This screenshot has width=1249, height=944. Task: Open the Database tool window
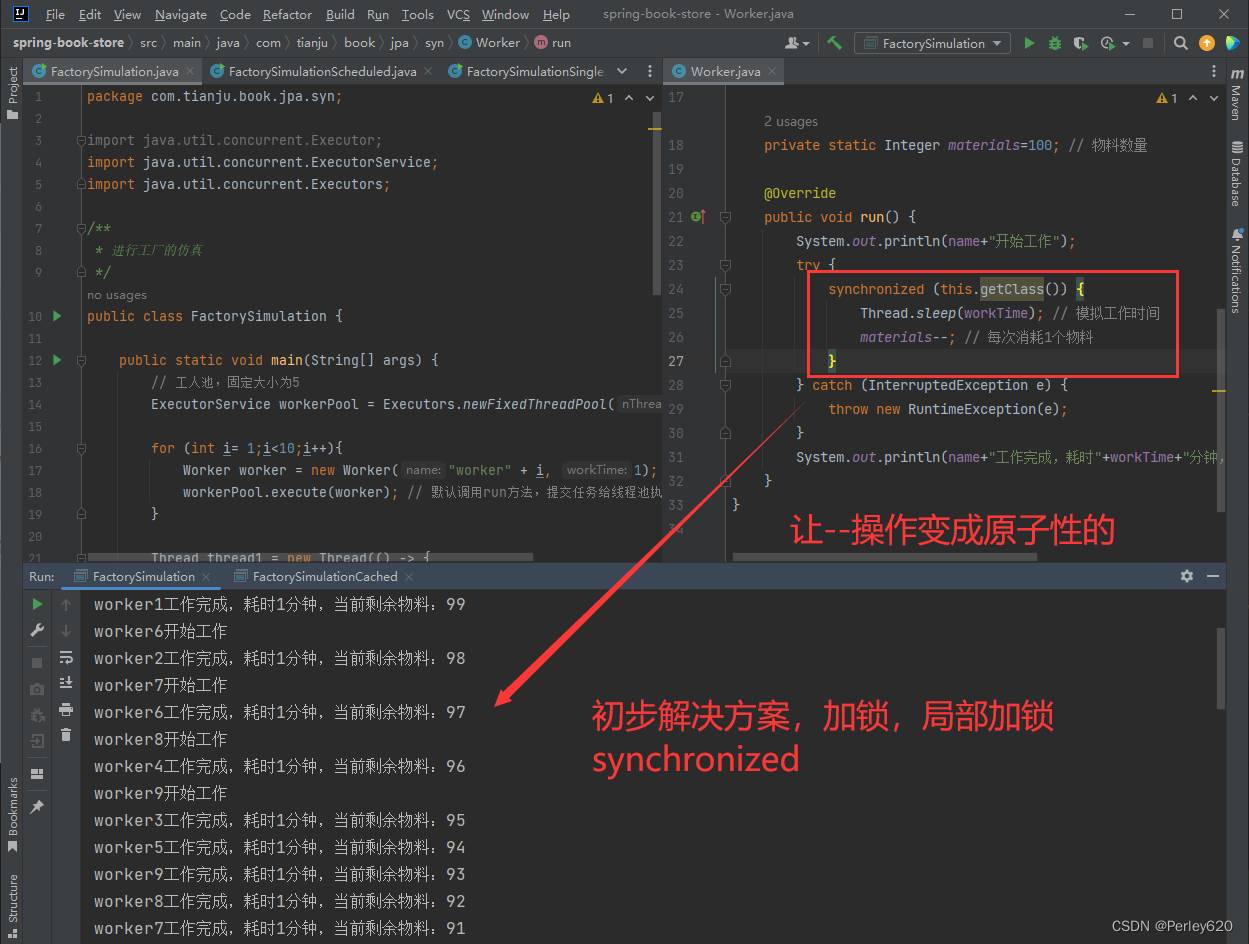tap(1236, 175)
